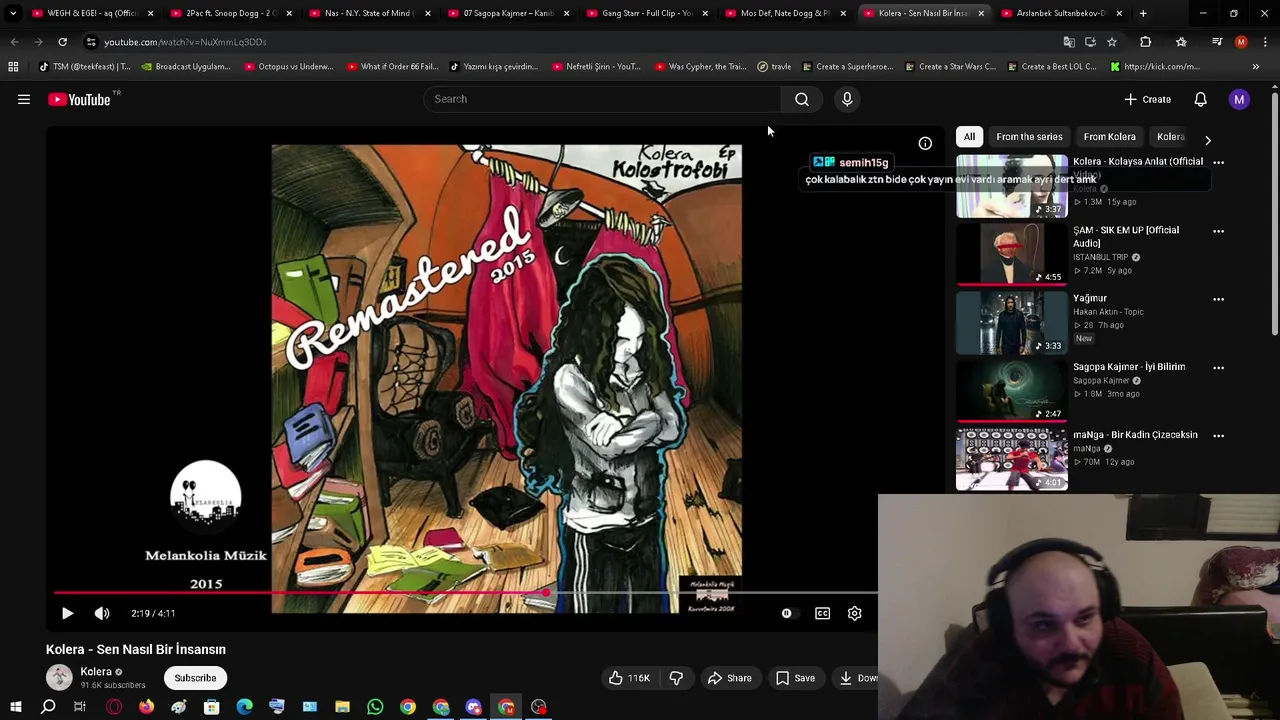
Task: Show video info card icon
Action: tap(925, 144)
